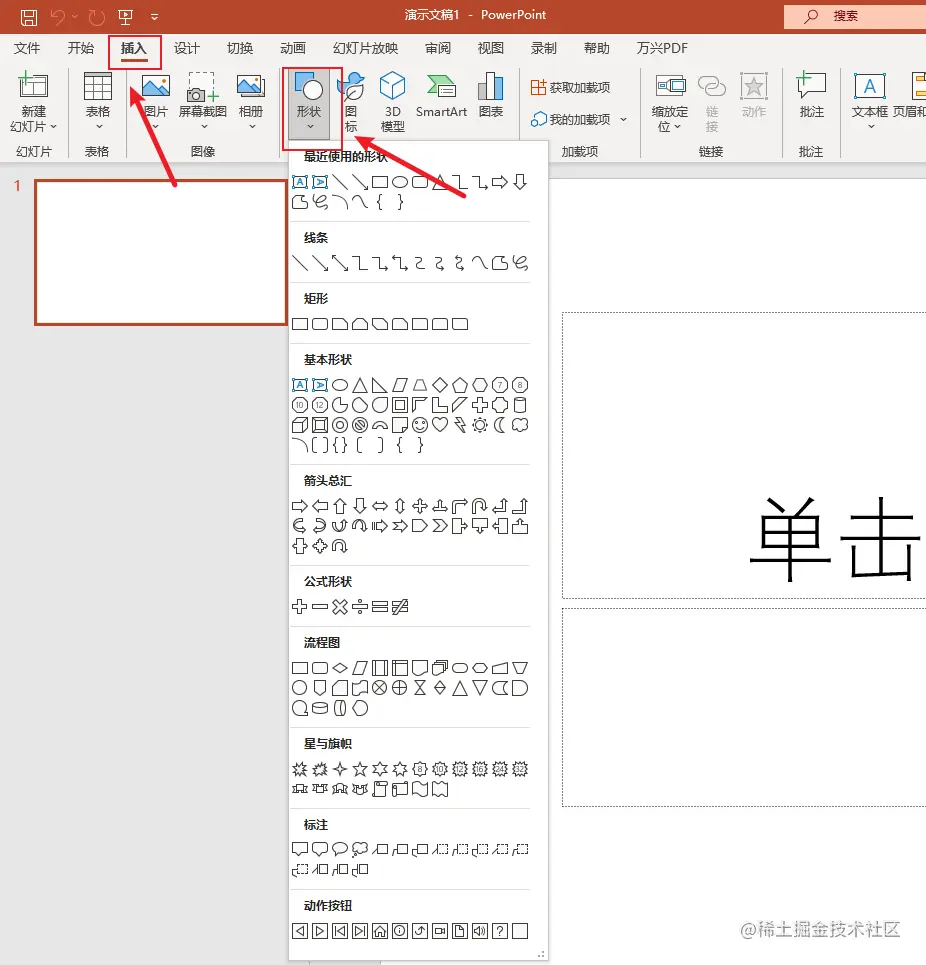This screenshot has height=965, width=926.
Task: Select the Oval in basic shapes
Action: (340, 385)
